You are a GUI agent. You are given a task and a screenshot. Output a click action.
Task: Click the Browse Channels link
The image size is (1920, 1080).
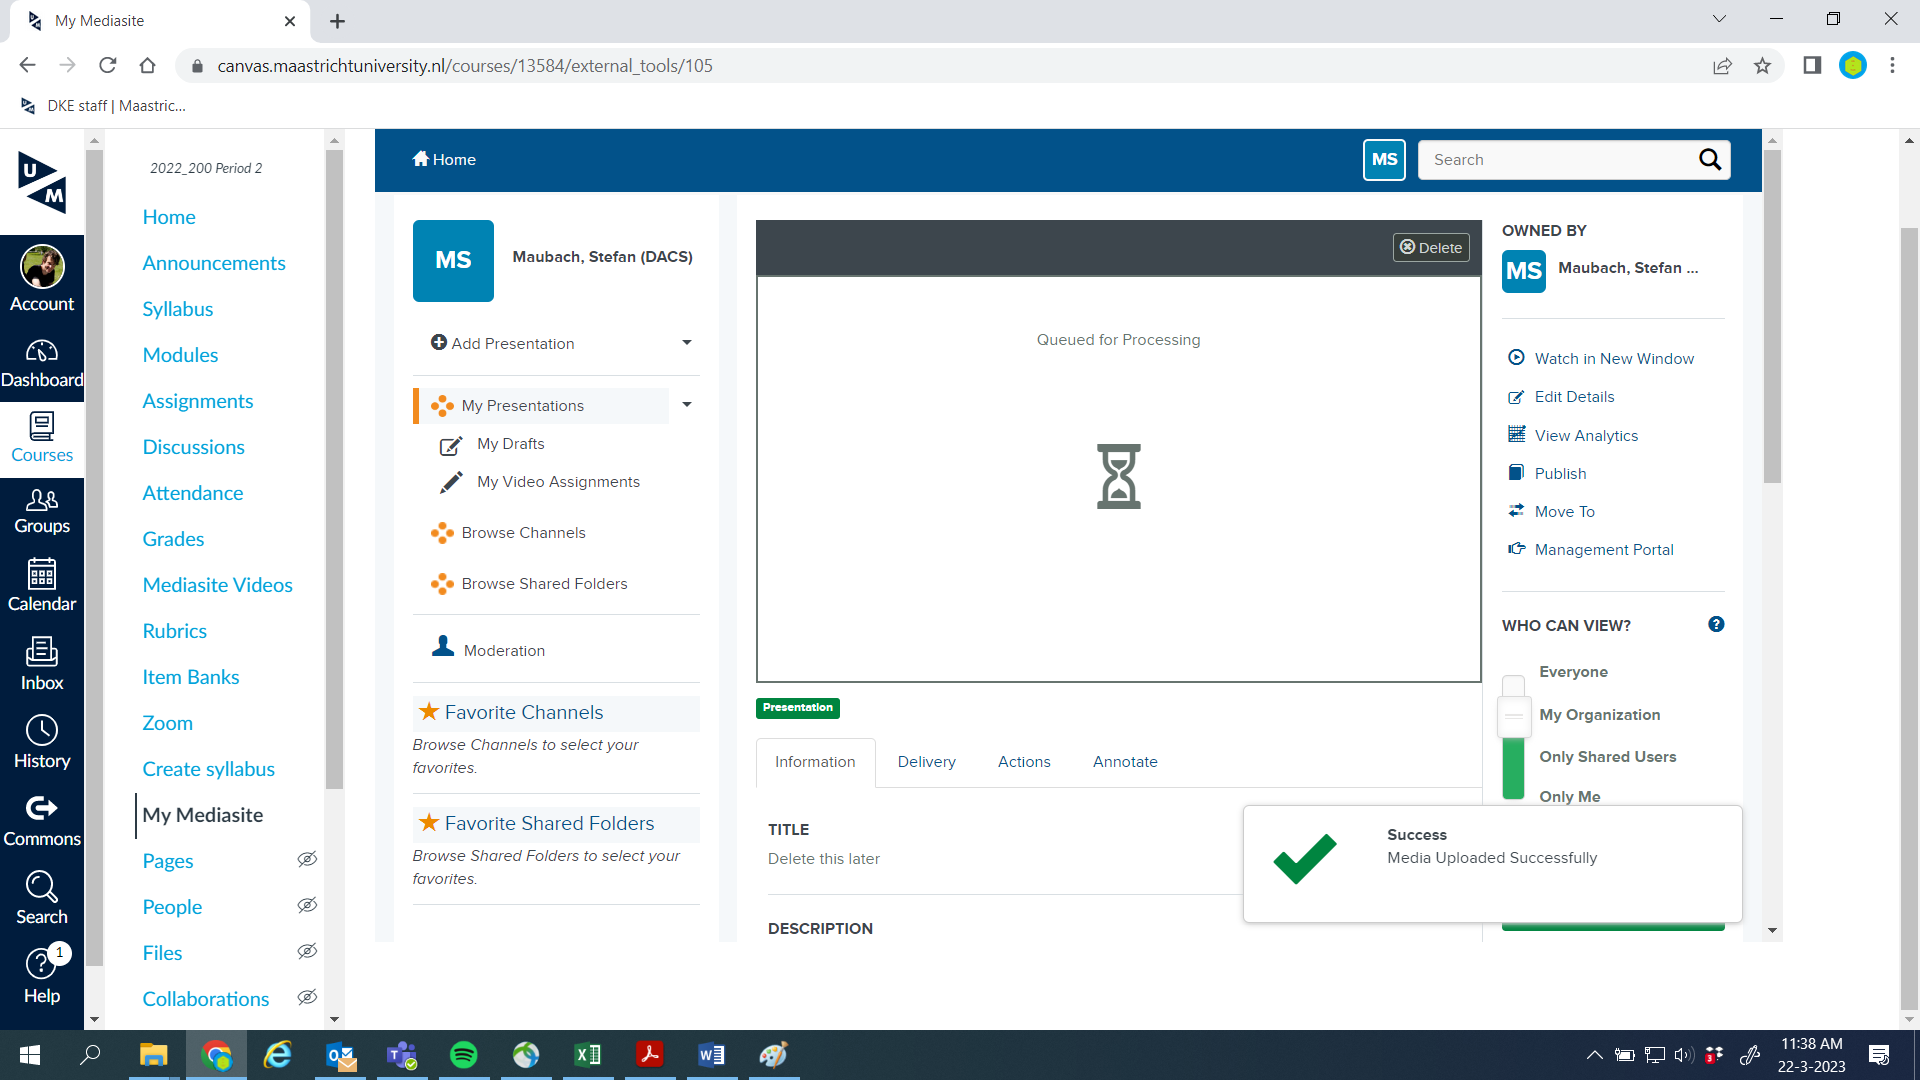(524, 533)
